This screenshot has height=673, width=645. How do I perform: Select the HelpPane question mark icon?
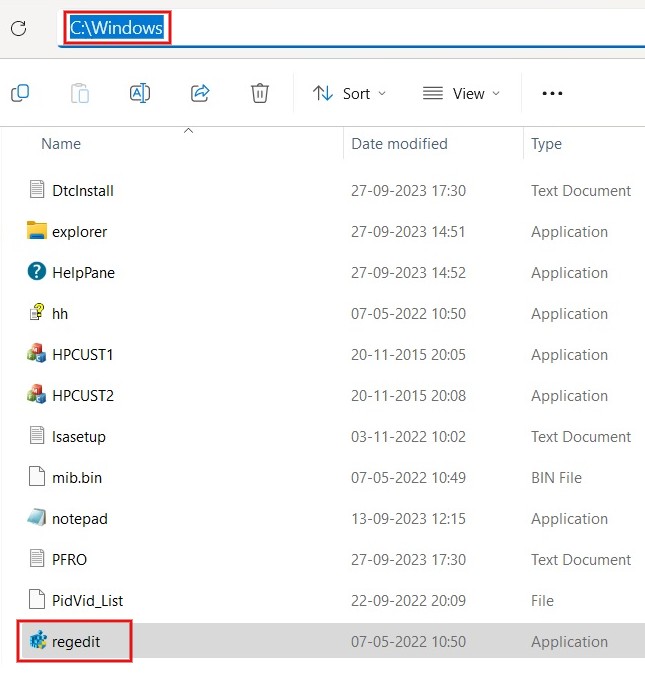36,271
